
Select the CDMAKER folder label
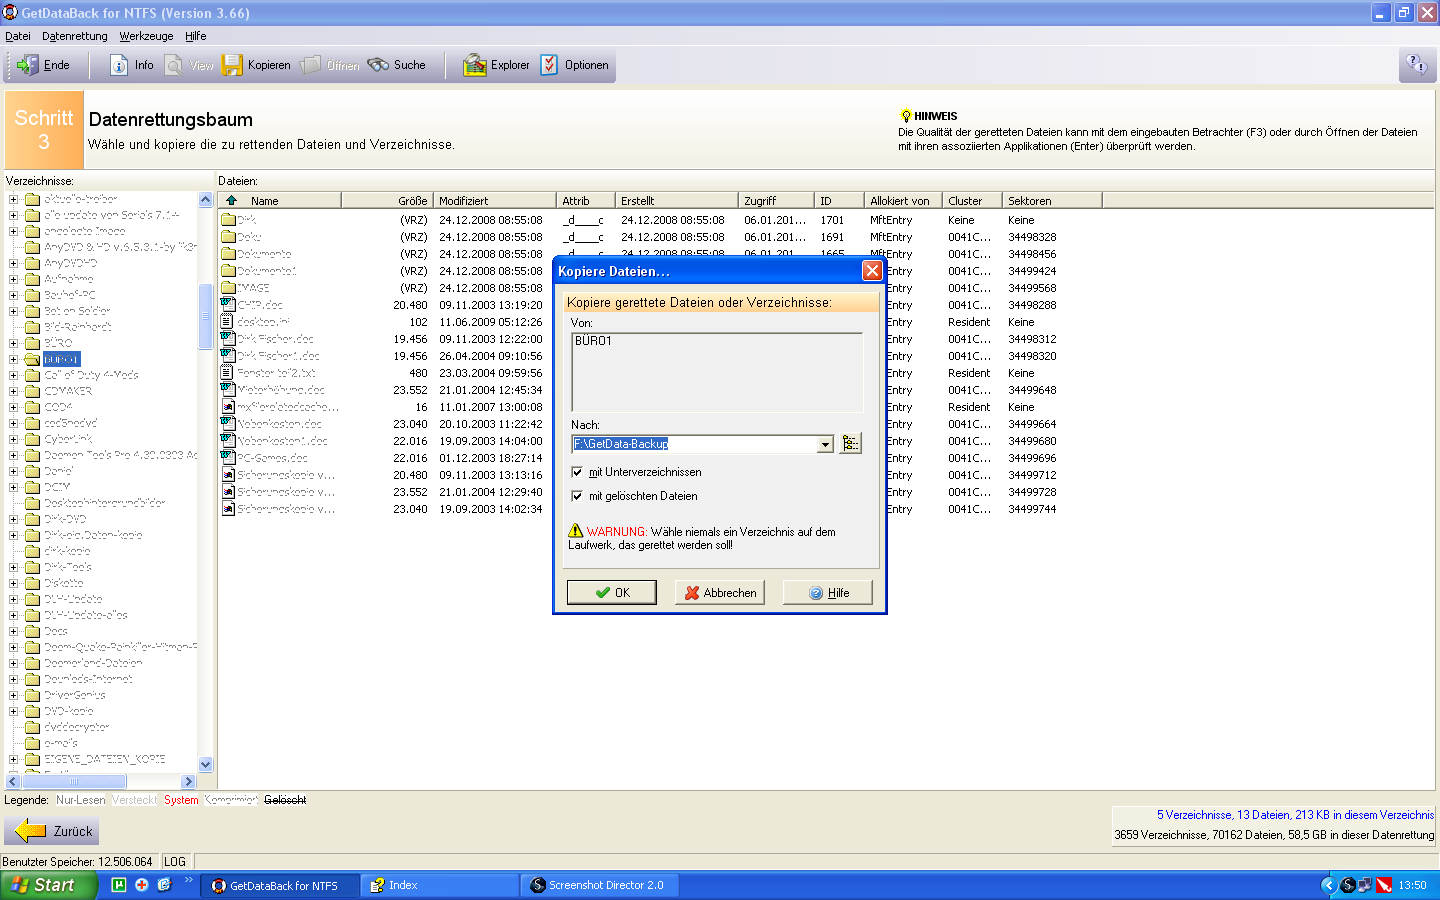(x=68, y=391)
